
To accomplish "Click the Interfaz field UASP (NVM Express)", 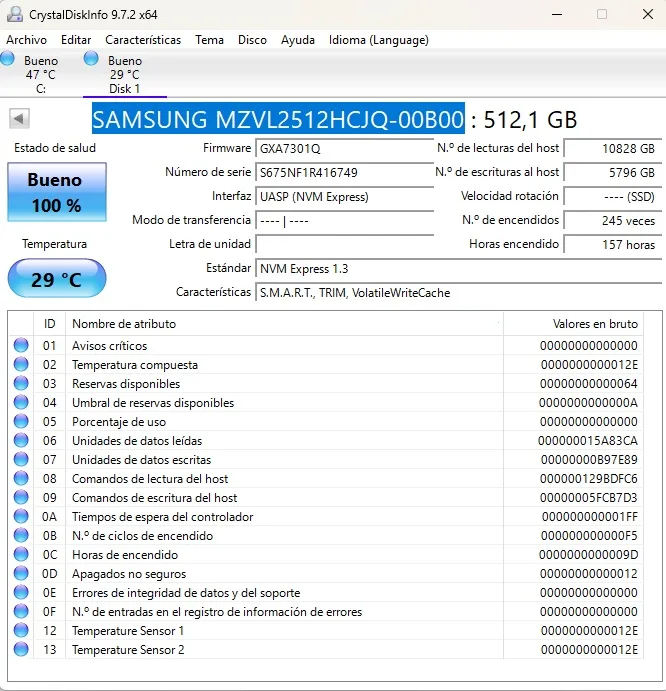I will tap(344, 197).
